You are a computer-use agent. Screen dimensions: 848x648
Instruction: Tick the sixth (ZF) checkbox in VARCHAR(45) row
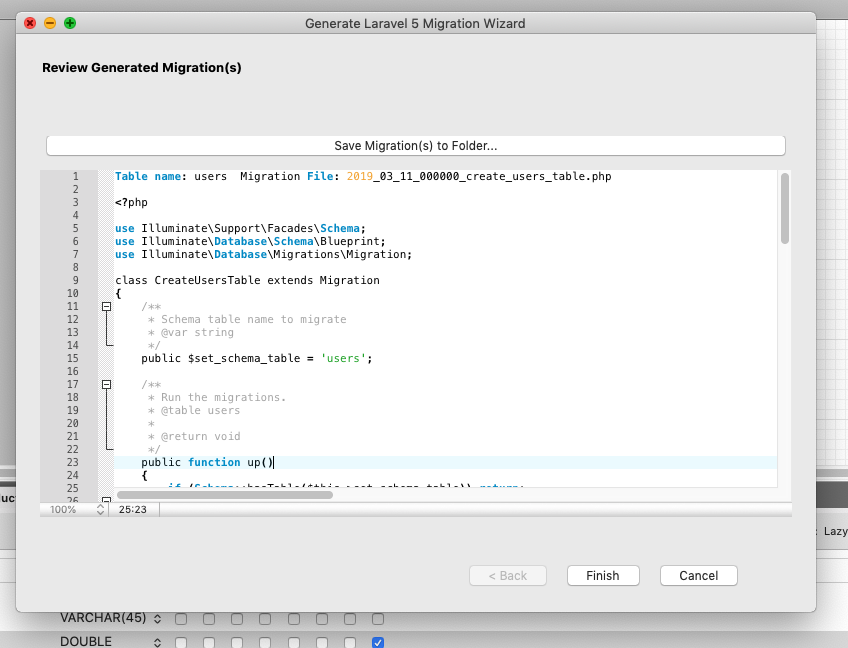322,618
